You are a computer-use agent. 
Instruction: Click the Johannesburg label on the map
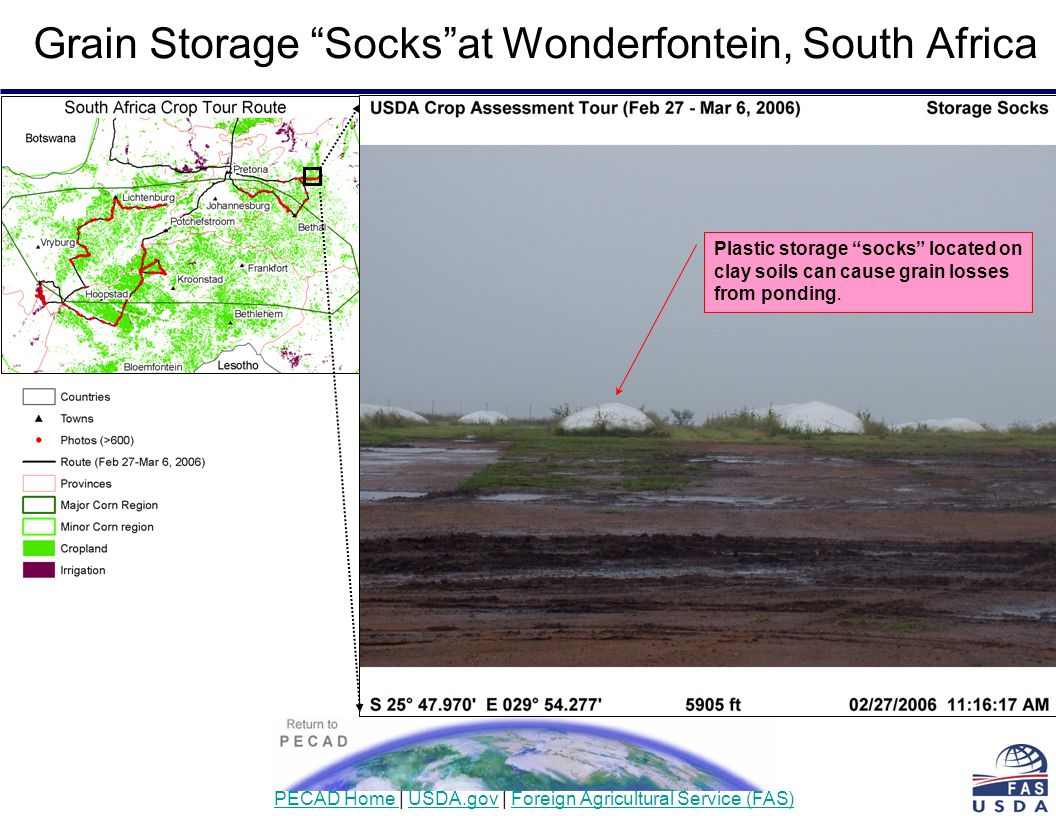(238, 205)
